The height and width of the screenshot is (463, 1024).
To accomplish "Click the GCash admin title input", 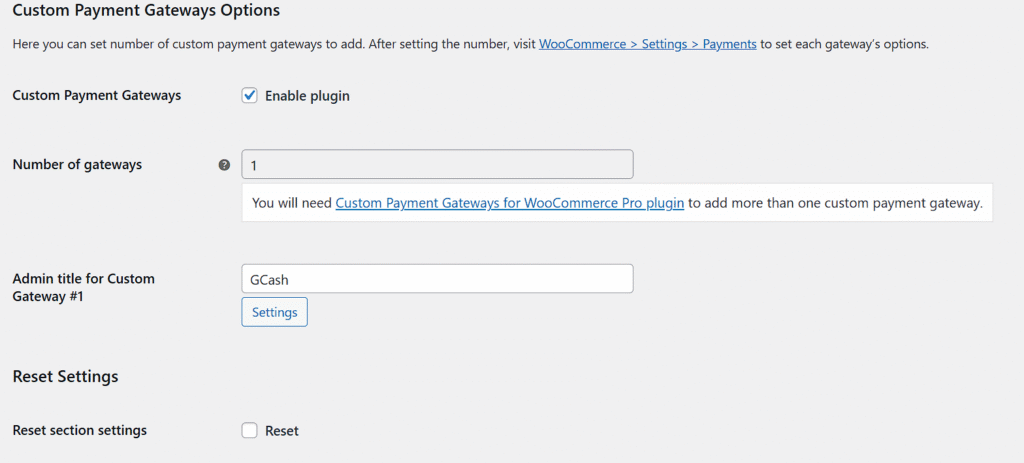I will tap(437, 279).
